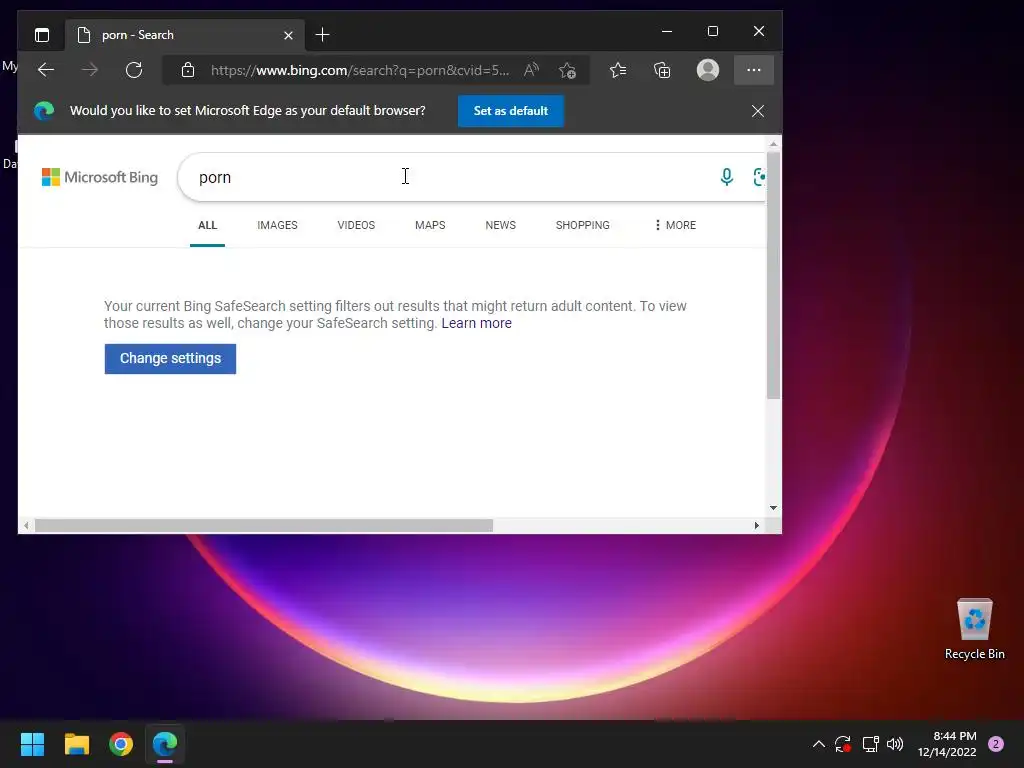Viewport: 1024px width, 768px height.
Task: Dismiss the default browser prompt
Action: [758, 111]
